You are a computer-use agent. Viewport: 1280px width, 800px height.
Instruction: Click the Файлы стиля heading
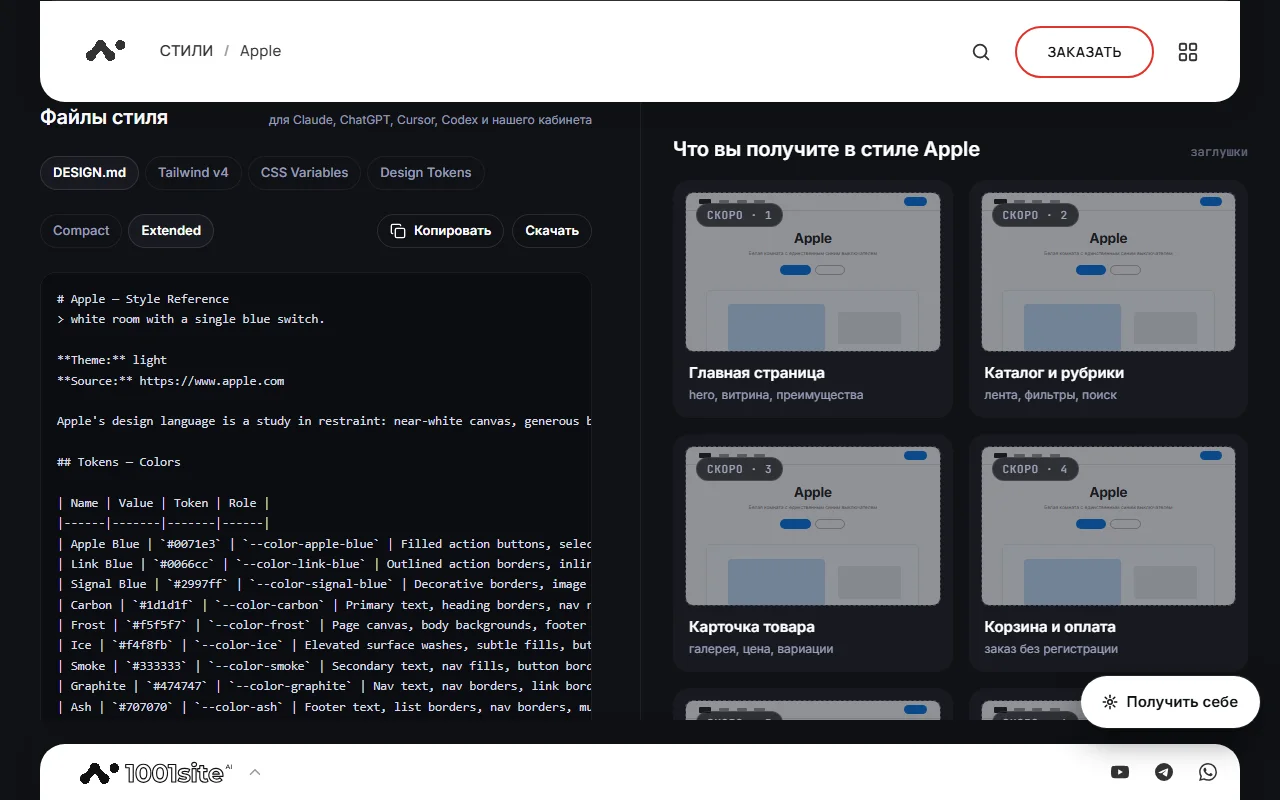pos(104,117)
